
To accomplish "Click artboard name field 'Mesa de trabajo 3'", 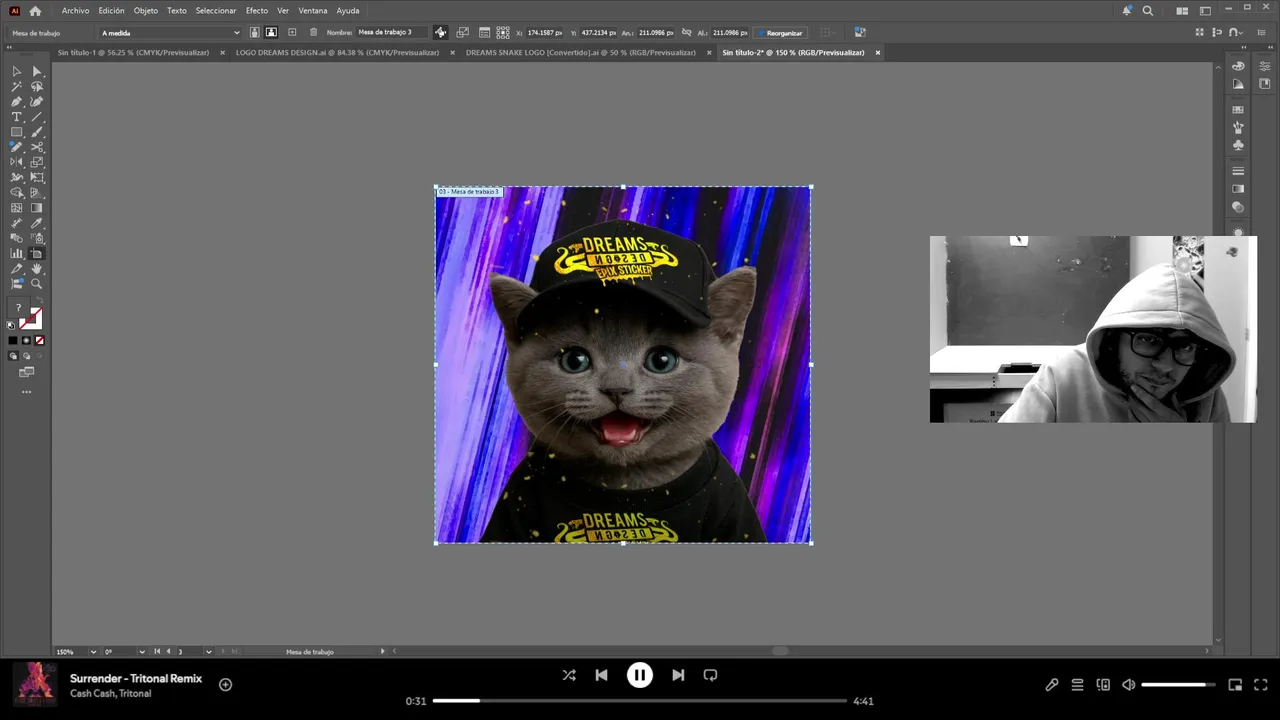I will tap(392, 32).
